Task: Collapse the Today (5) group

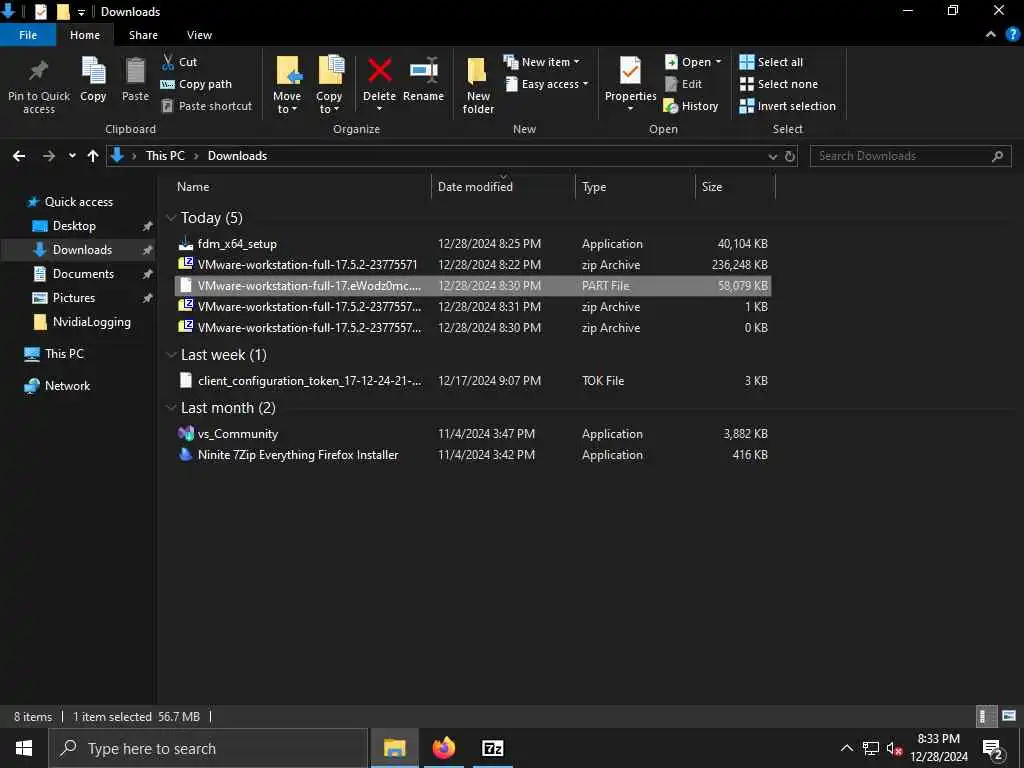Action: (x=171, y=217)
